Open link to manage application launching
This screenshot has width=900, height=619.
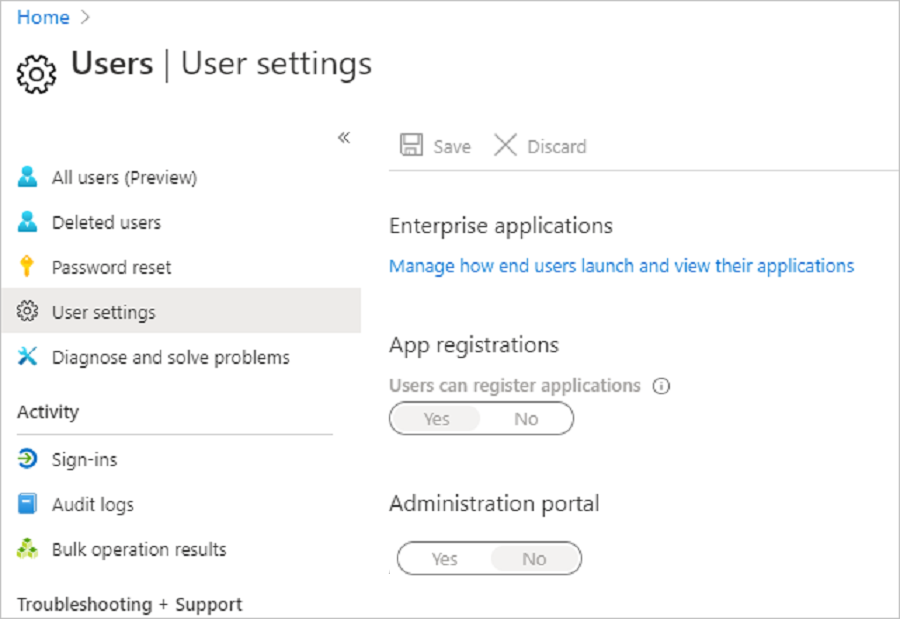click(x=622, y=265)
